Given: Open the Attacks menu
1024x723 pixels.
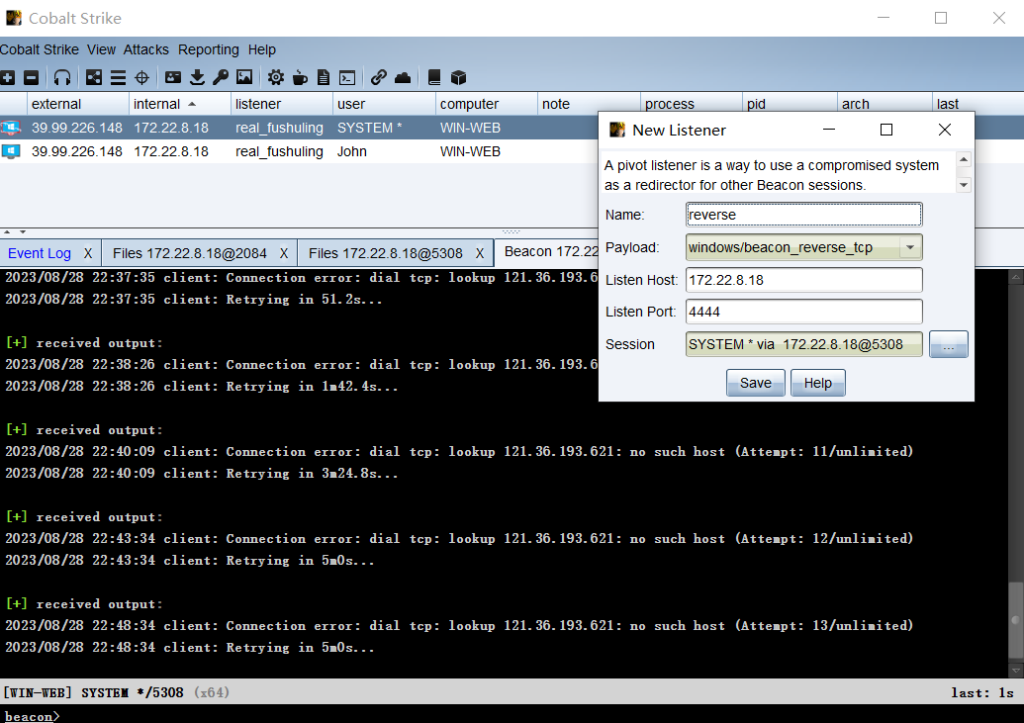Looking at the screenshot, I should [x=146, y=50].
